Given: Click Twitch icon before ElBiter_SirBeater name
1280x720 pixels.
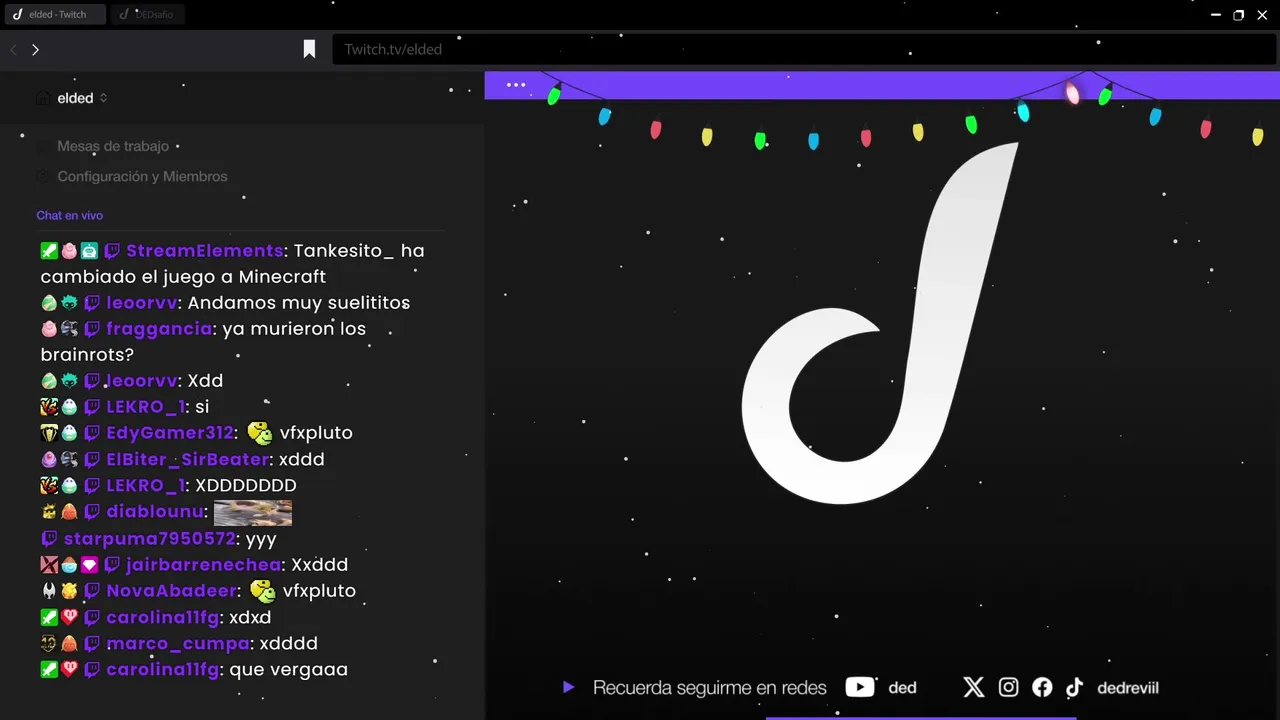Looking at the screenshot, I should 92,459.
